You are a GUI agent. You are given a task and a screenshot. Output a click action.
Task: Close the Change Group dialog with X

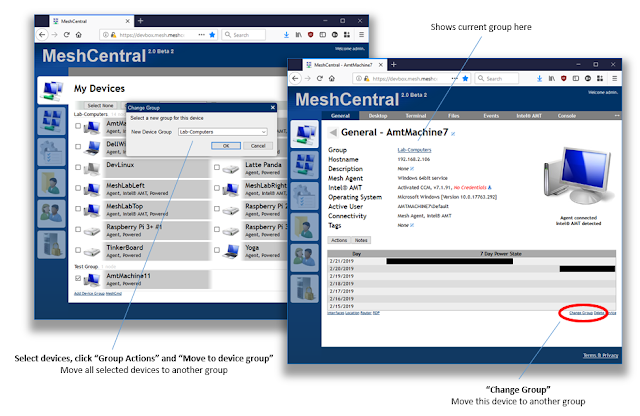[273, 107]
